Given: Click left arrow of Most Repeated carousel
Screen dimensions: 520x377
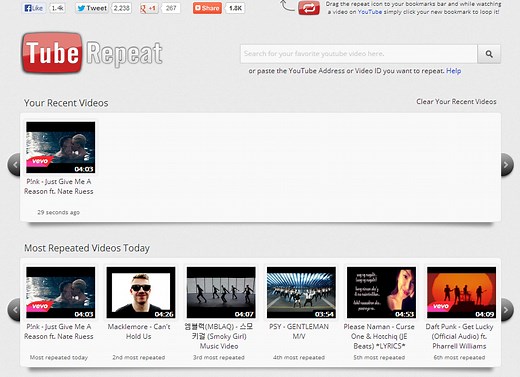Looking at the screenshot, I should tap(14, 310).
